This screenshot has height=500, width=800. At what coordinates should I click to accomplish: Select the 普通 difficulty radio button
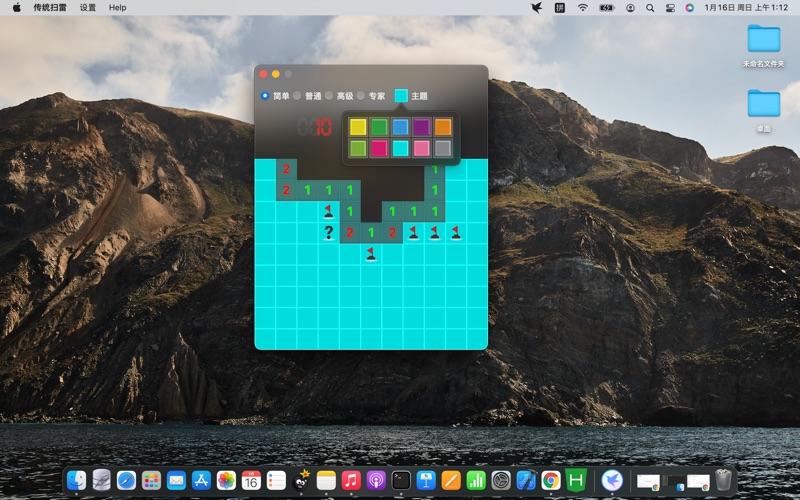pyautogui.click(x=297, y=96)
